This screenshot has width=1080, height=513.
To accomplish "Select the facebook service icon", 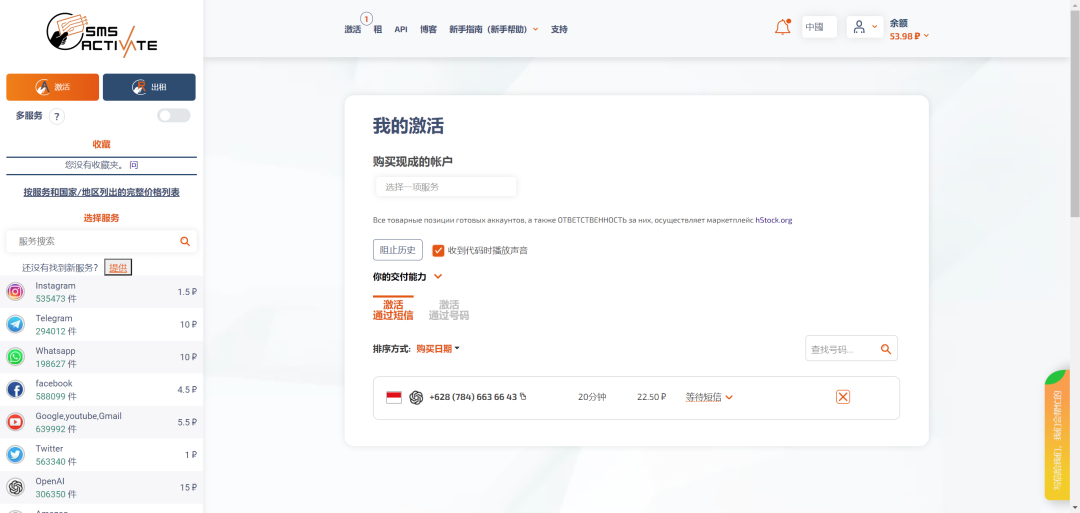I will [x=15, y=389].
